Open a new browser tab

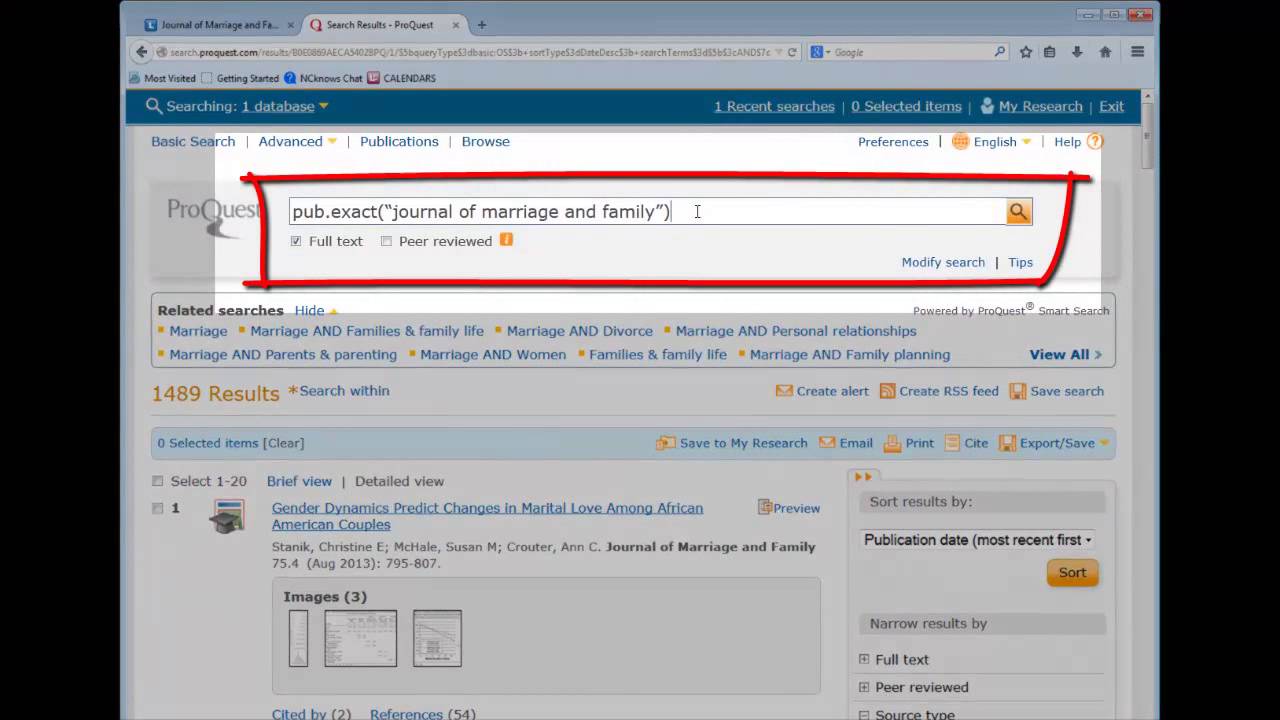481,25
